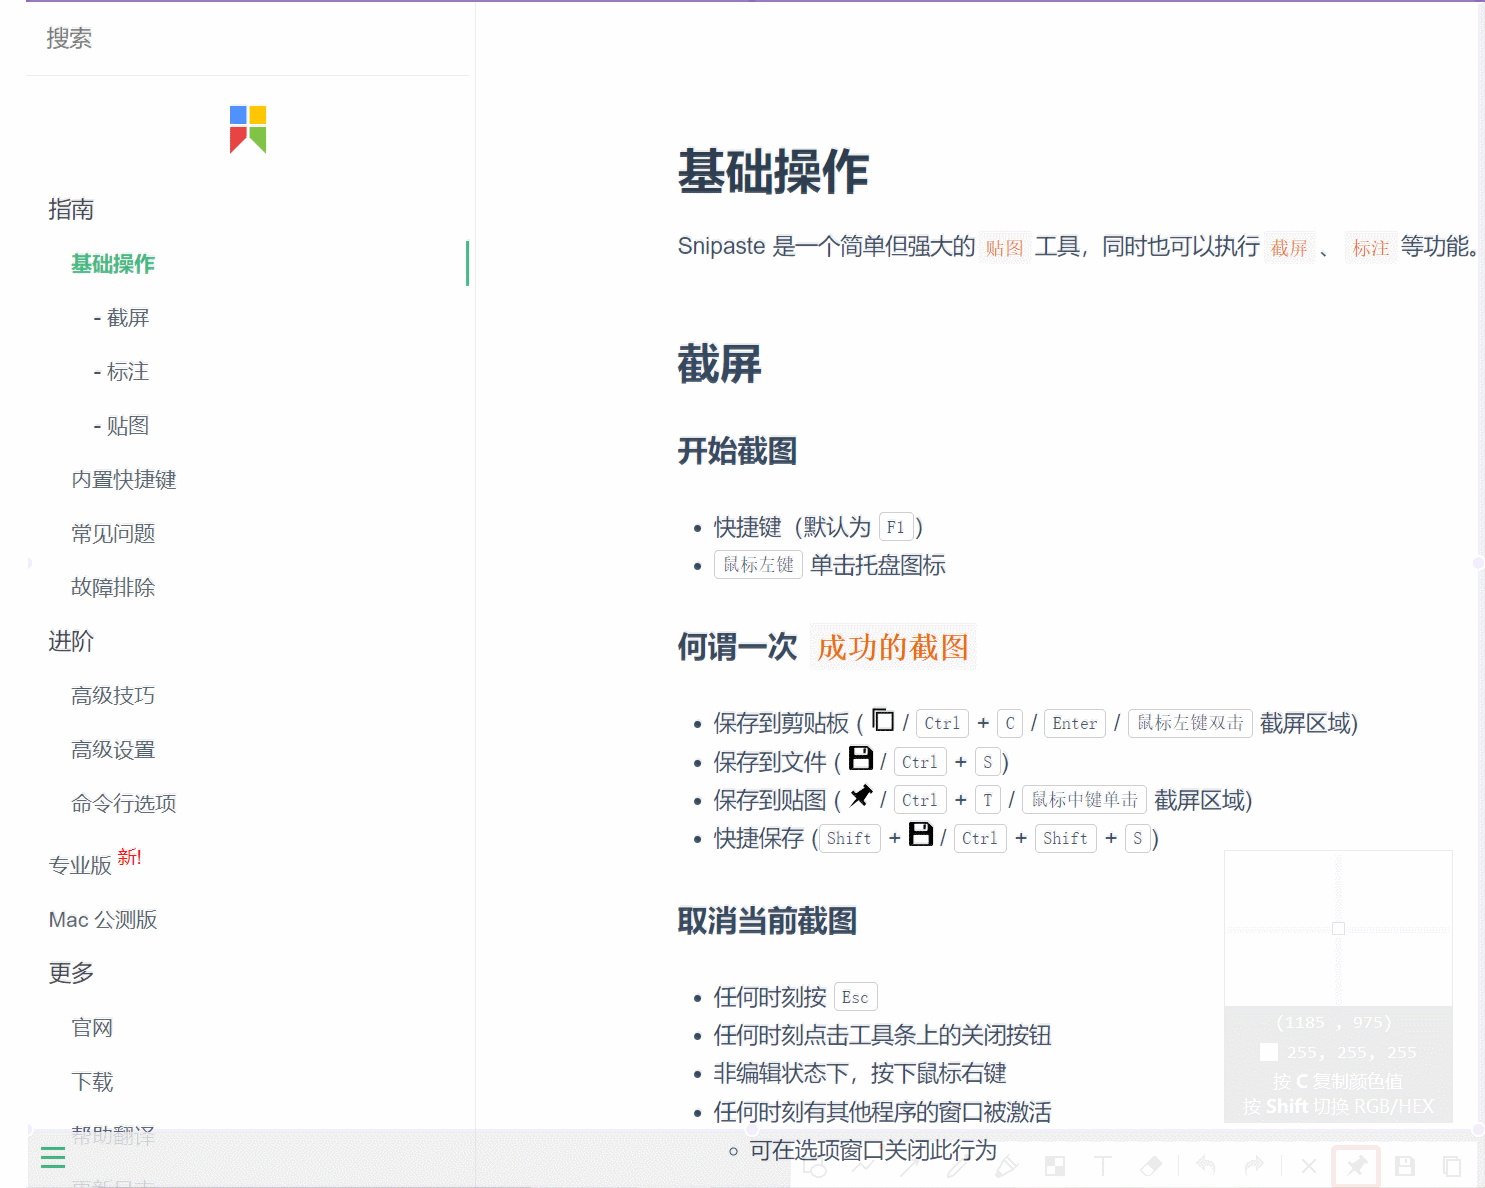Click the 开始截图 subheading
The image size is (1485, 1188).
coord(737,451)
